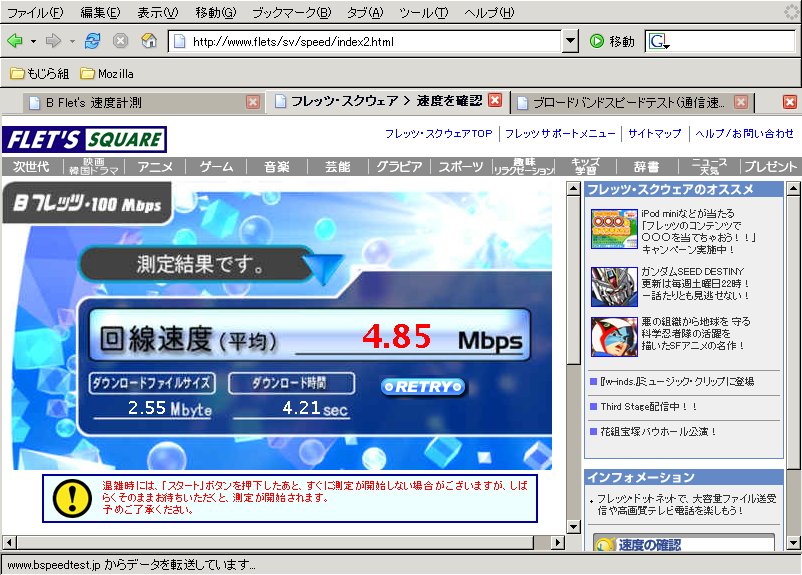Image resolution: width=802 pixels, height=575 pixels.
Task: Open the ツール(T) menu
Action: click(424, 12)
